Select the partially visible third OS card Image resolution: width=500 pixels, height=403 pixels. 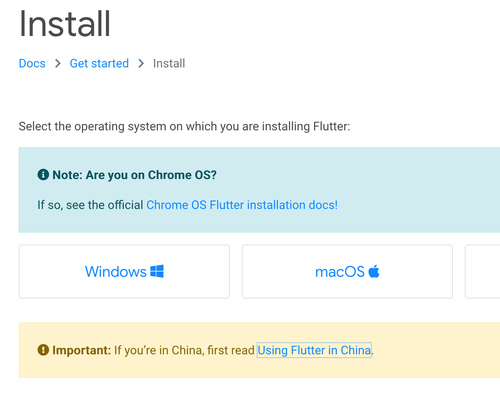pyautogui.click(x=482, y=271)
